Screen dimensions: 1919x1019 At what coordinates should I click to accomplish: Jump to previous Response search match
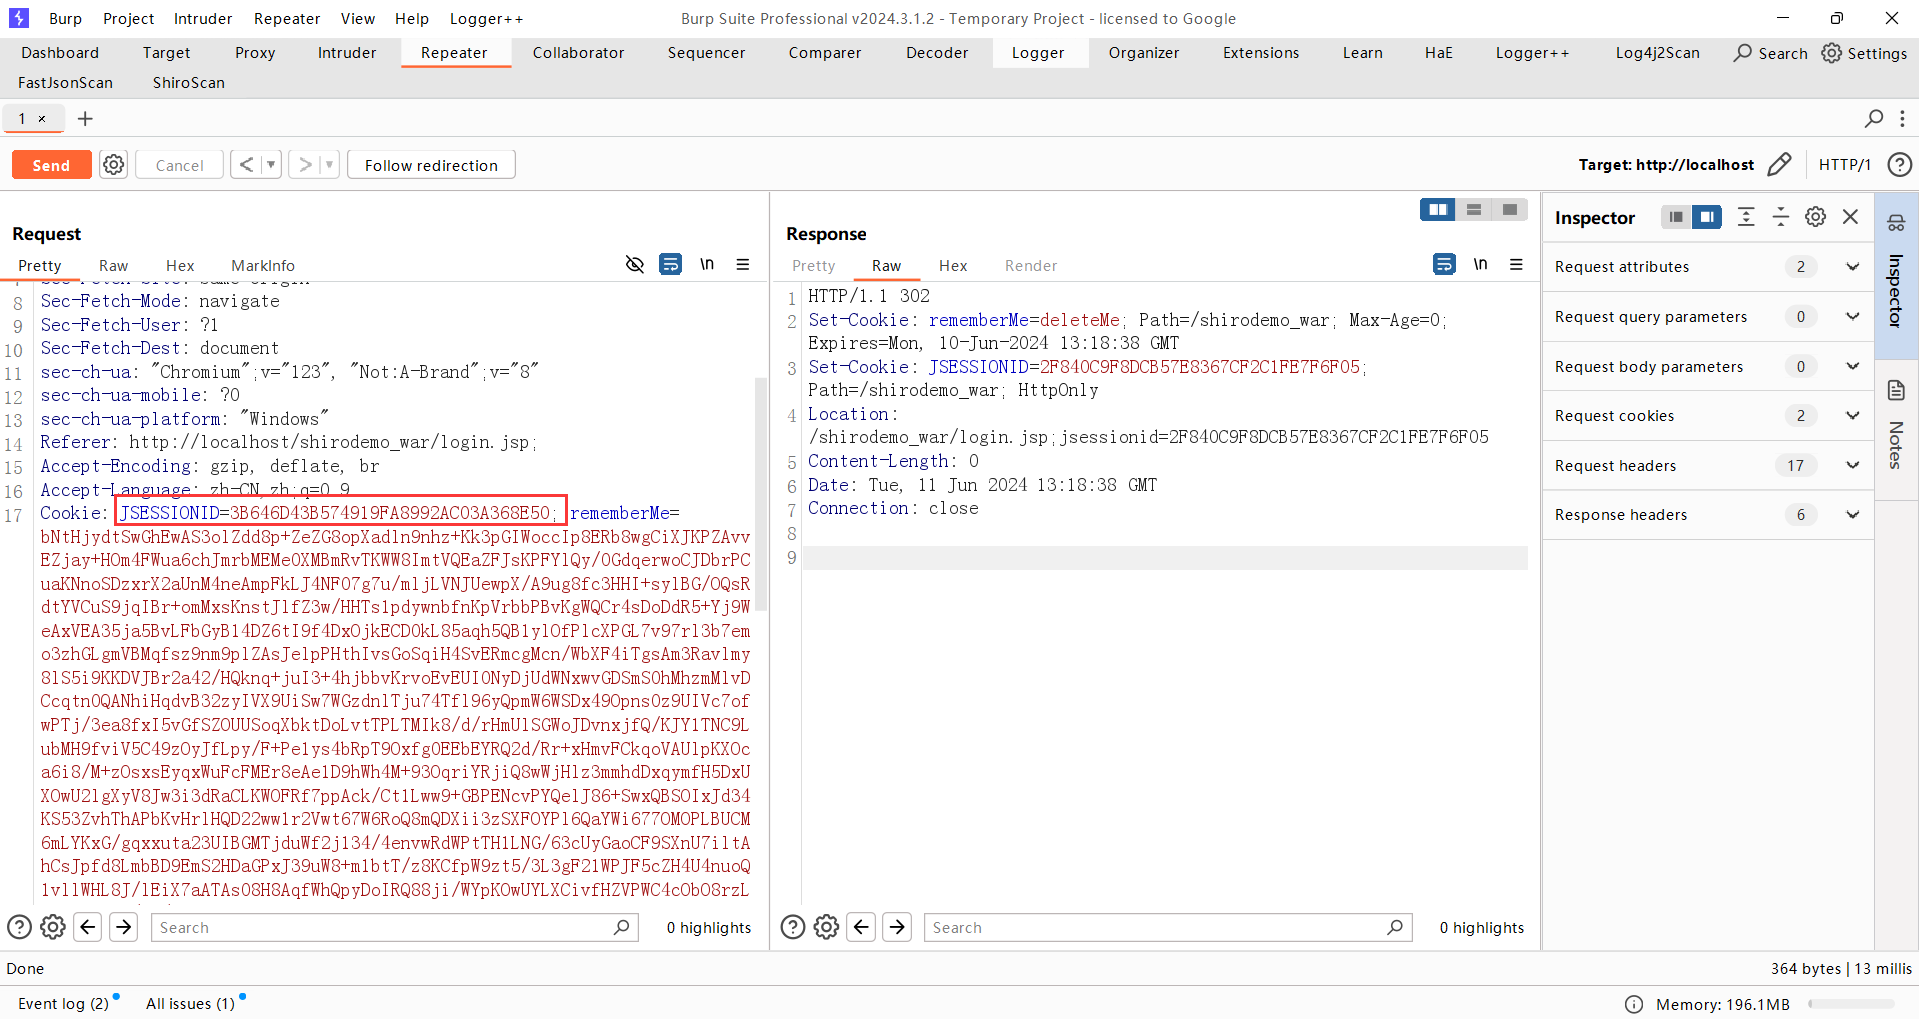(861, 927)
